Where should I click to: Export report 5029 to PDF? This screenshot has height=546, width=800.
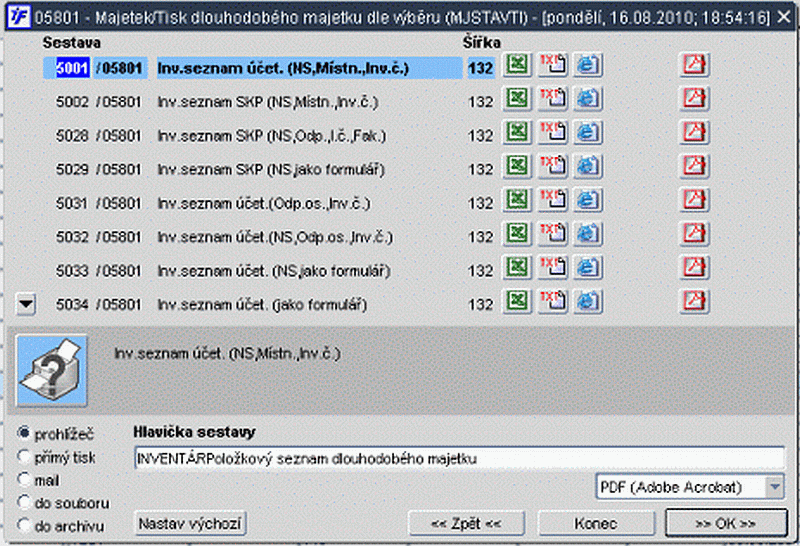pyautogui.click(x=694, y=166)
